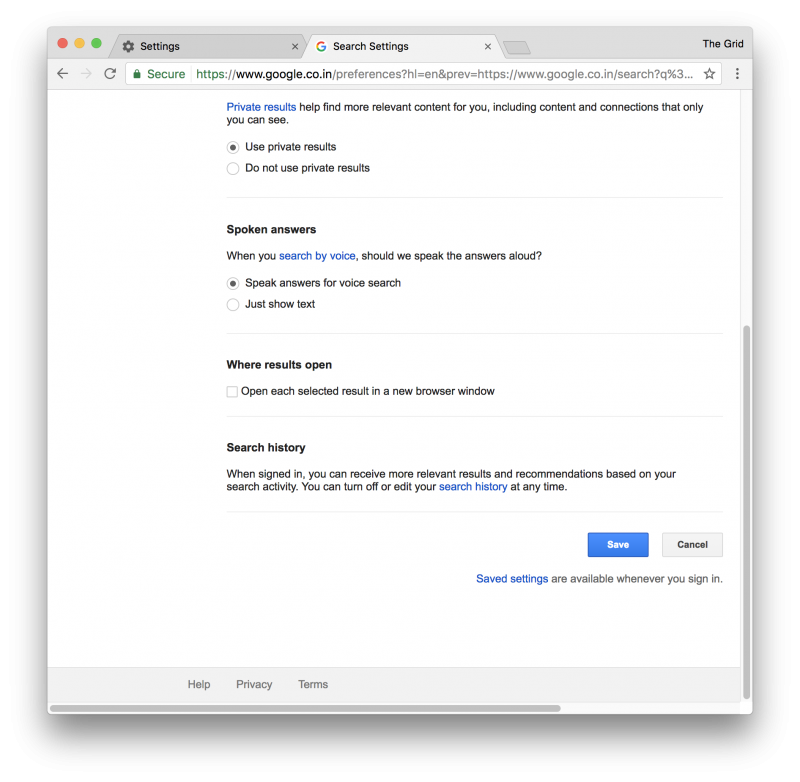Click the gear icon on the Settings tab
This screenshot has width=800, height=782.
tap(128, 46)
